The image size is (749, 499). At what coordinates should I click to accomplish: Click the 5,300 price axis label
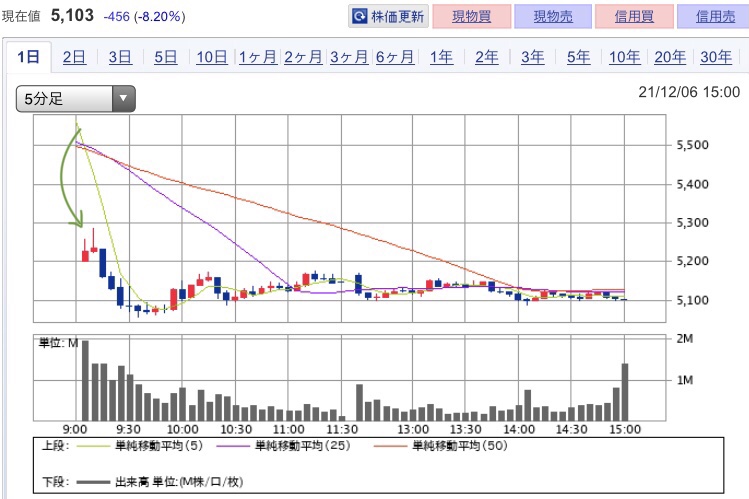click(692, 222)
